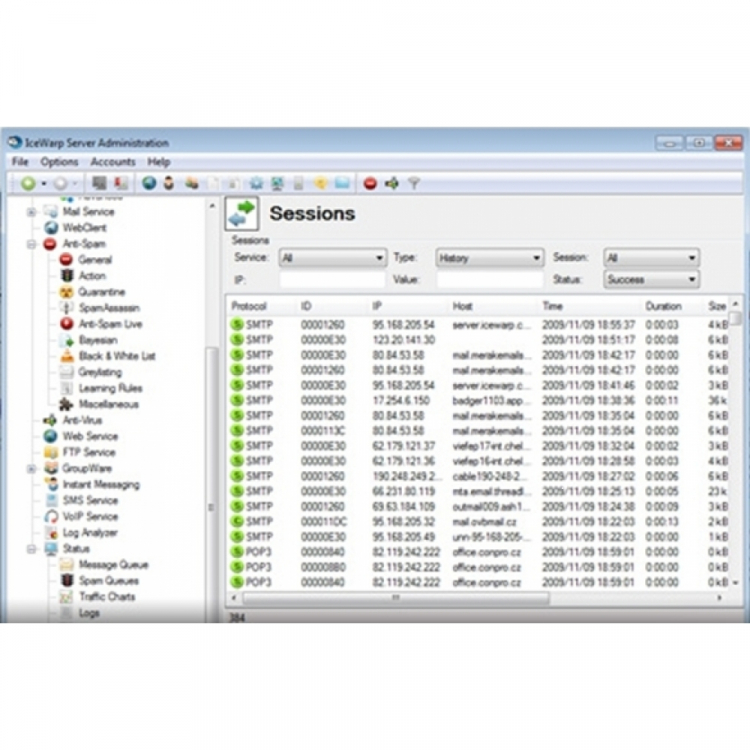
Task: Click the funnel filter toolbar icon
Action: (x=414, y=183)
